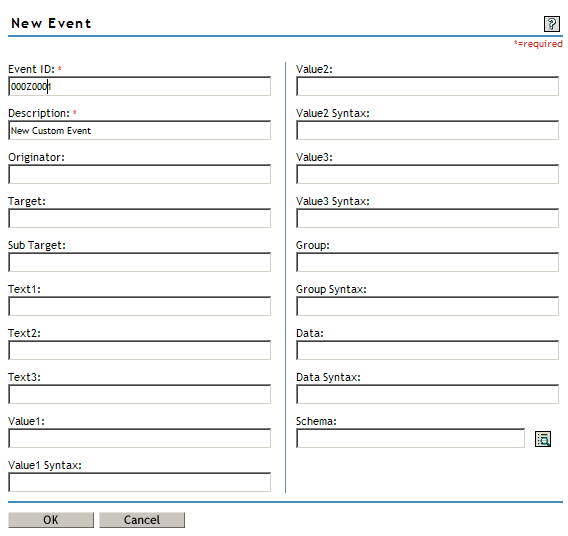
Task: Select the Group Syntax text box
Action: pyautogui.click(x=427, y=306)
